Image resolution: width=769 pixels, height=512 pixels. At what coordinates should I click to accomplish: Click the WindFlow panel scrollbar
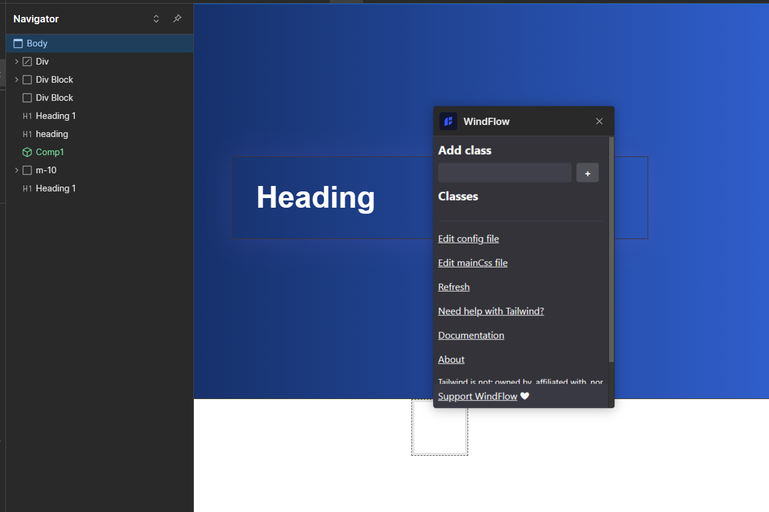(x=611, y=249)
